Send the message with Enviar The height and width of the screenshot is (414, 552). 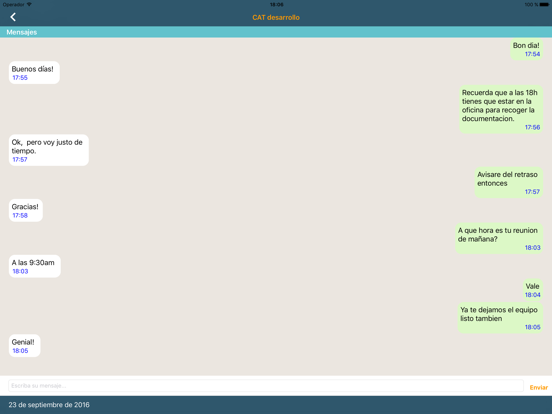[x=538, y=387]
